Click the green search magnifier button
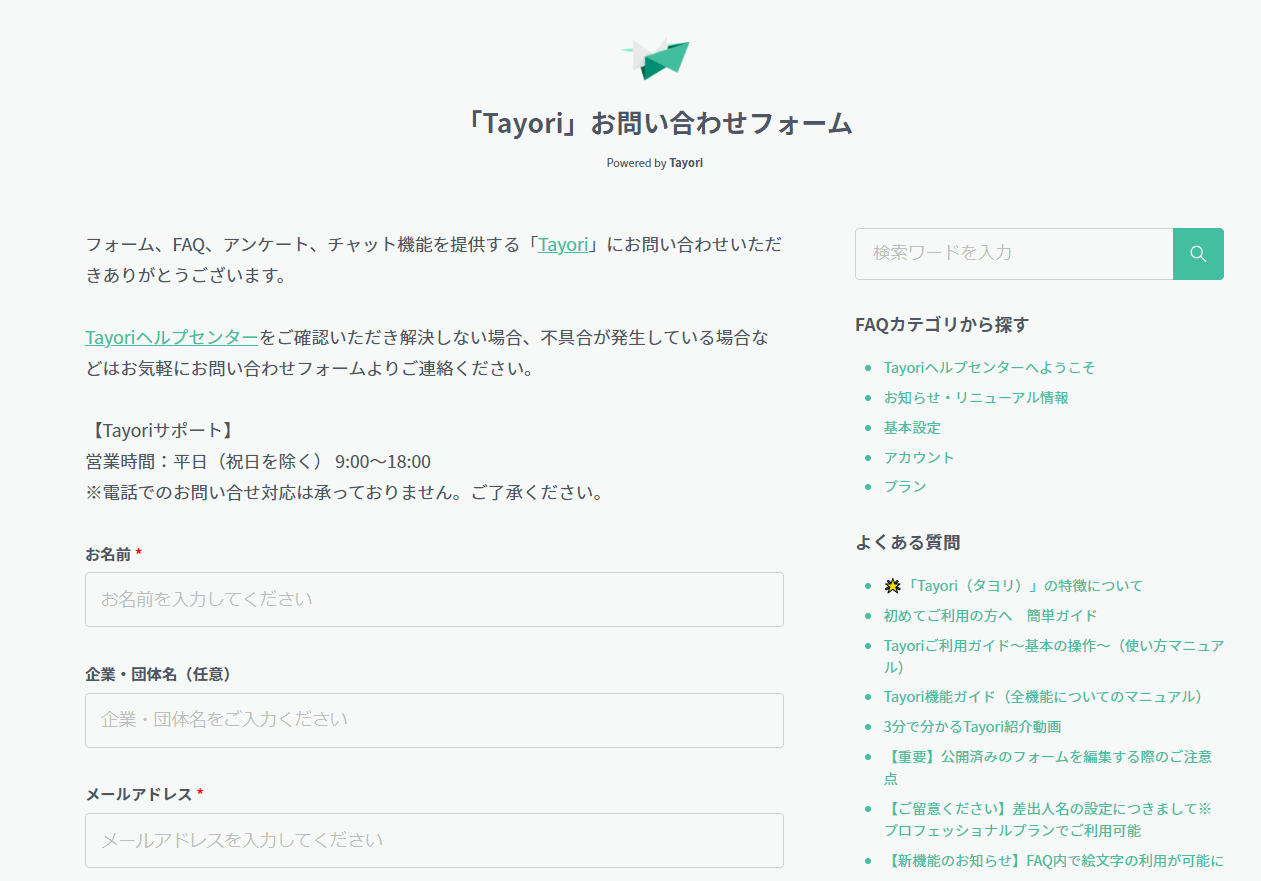Viewport: 1261px width, 881px height. [x=1197, y=254]
